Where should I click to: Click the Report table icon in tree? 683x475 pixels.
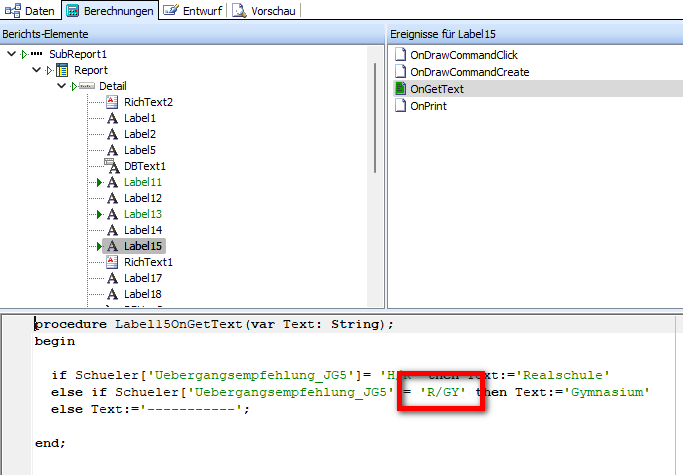tap(62, 70)
